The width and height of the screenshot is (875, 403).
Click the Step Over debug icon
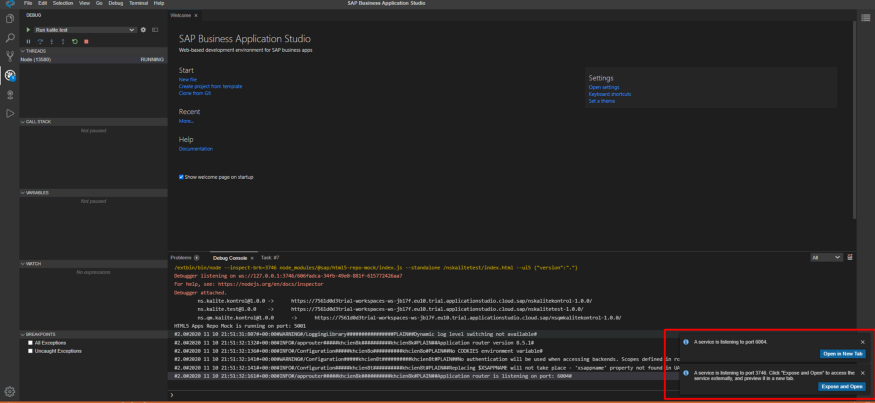coord(40,41)
